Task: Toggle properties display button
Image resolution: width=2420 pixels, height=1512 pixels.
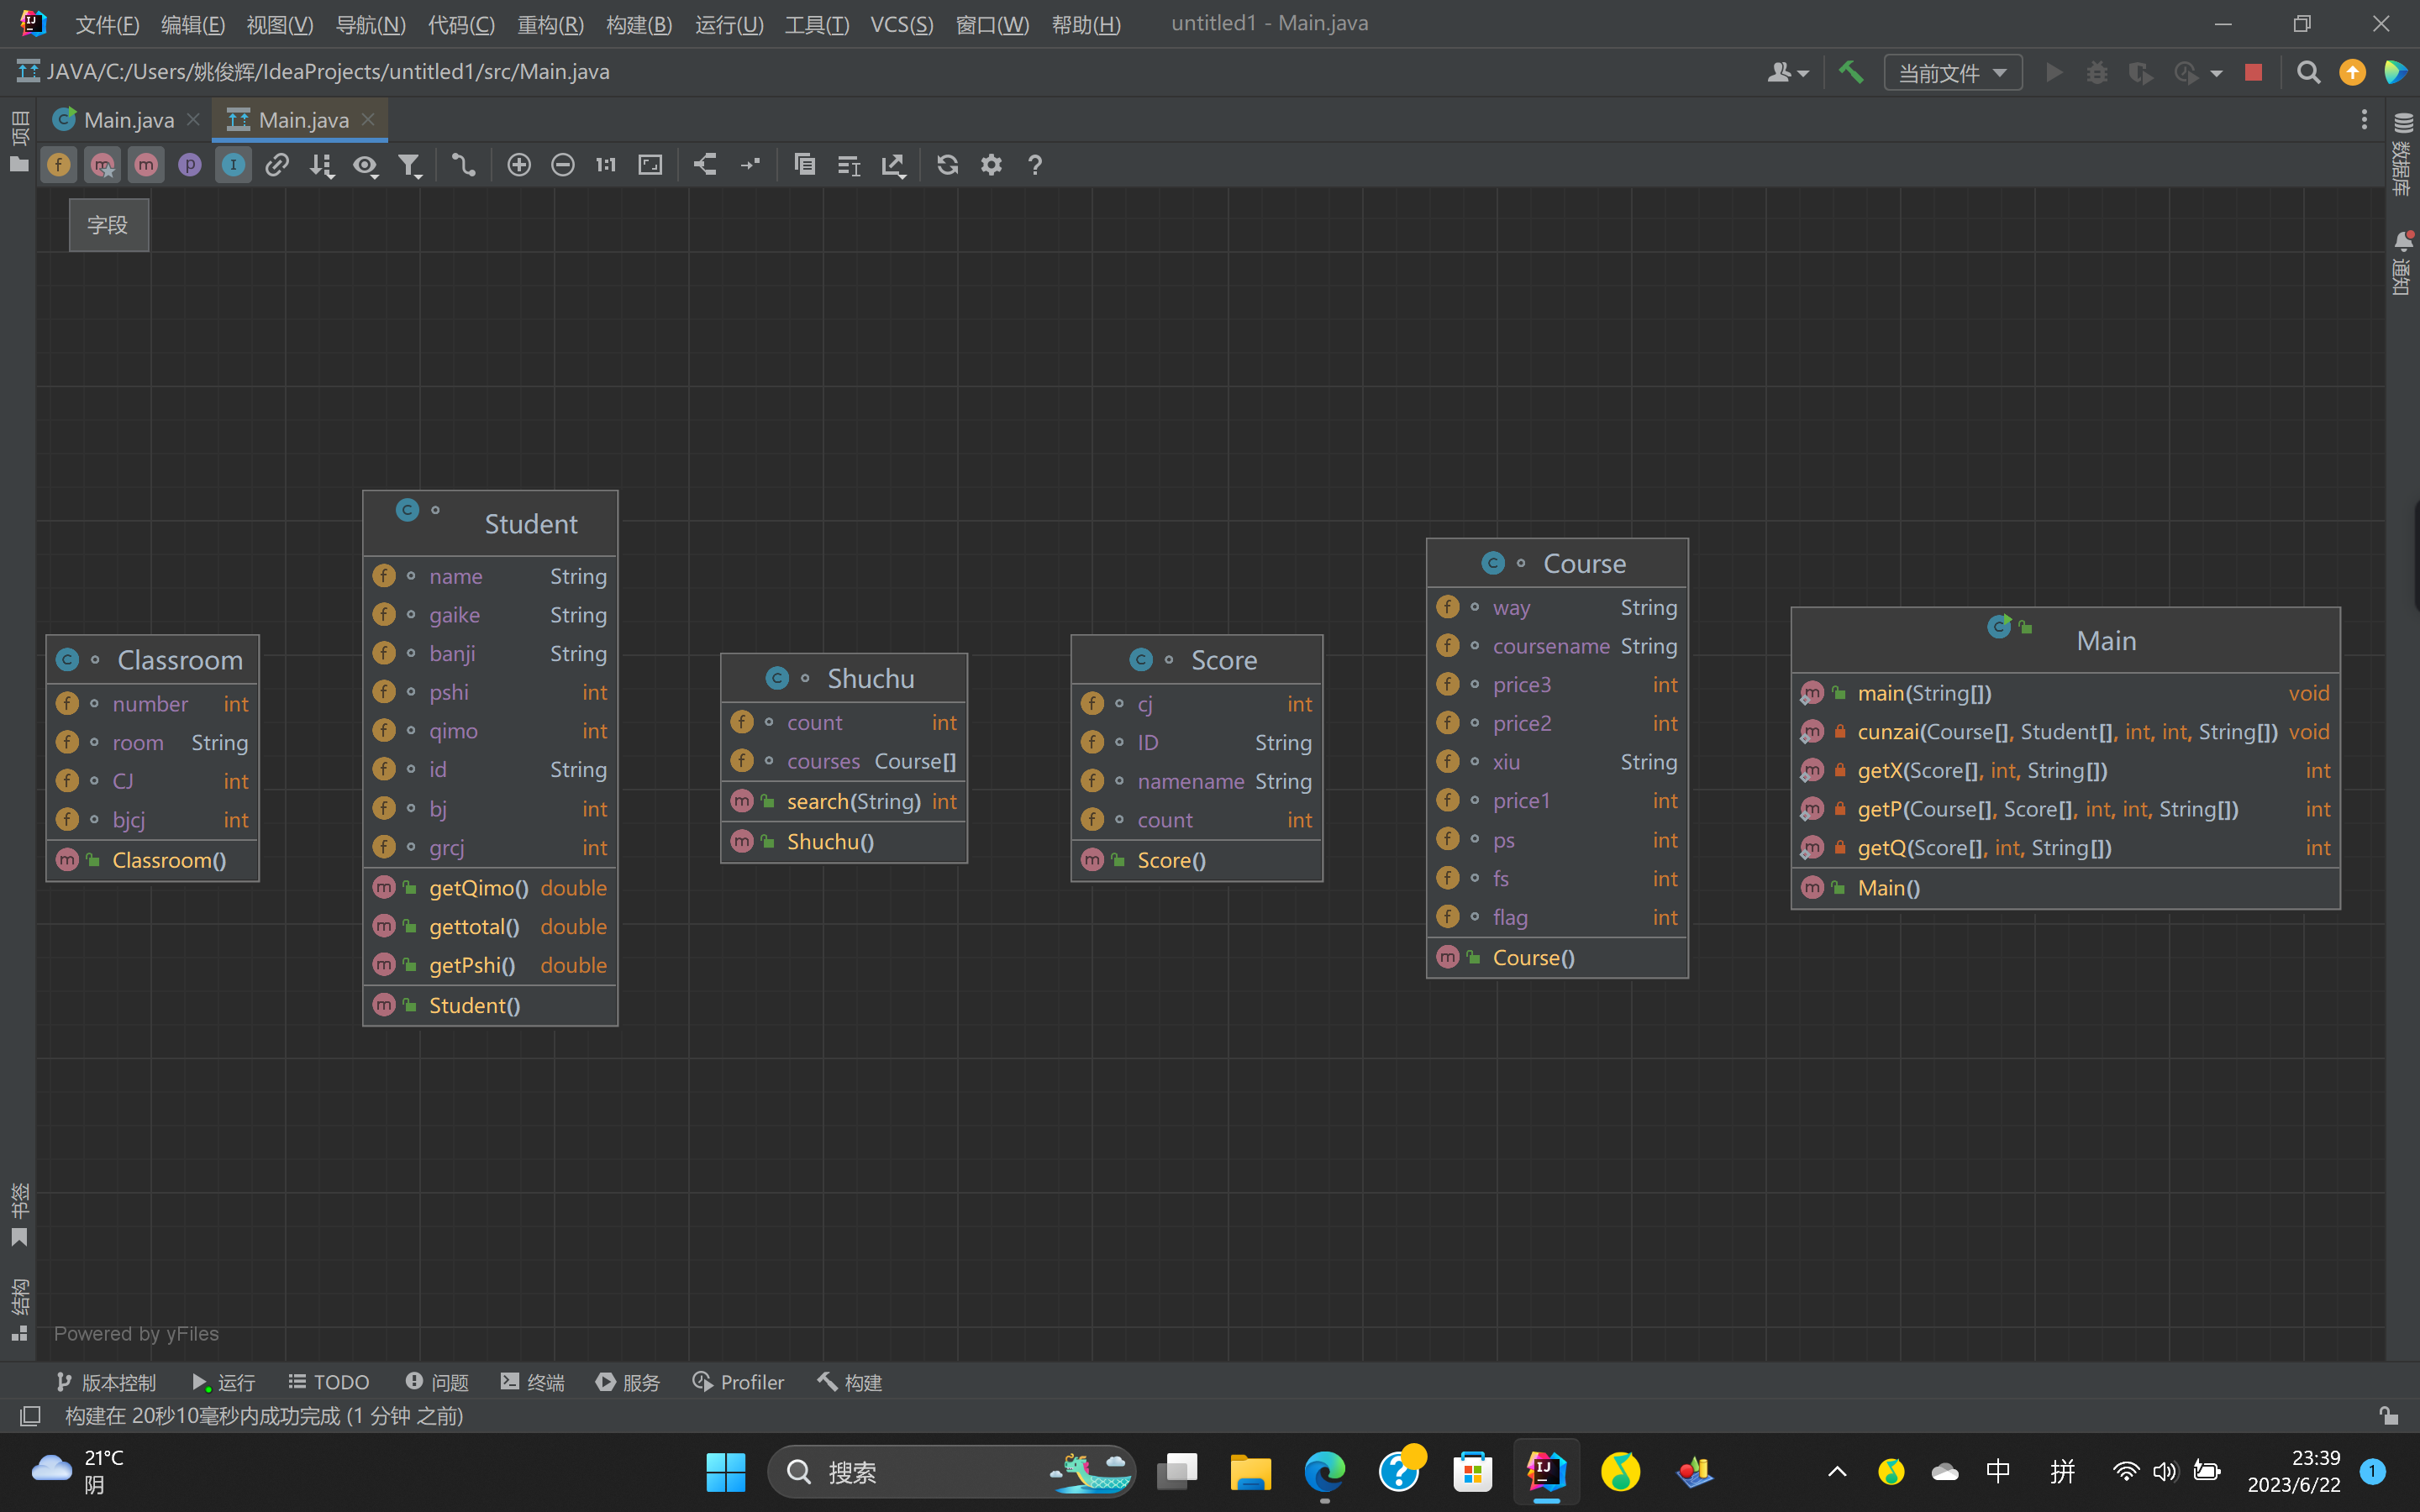Action: pyautogui.click(x=190, y=165)
